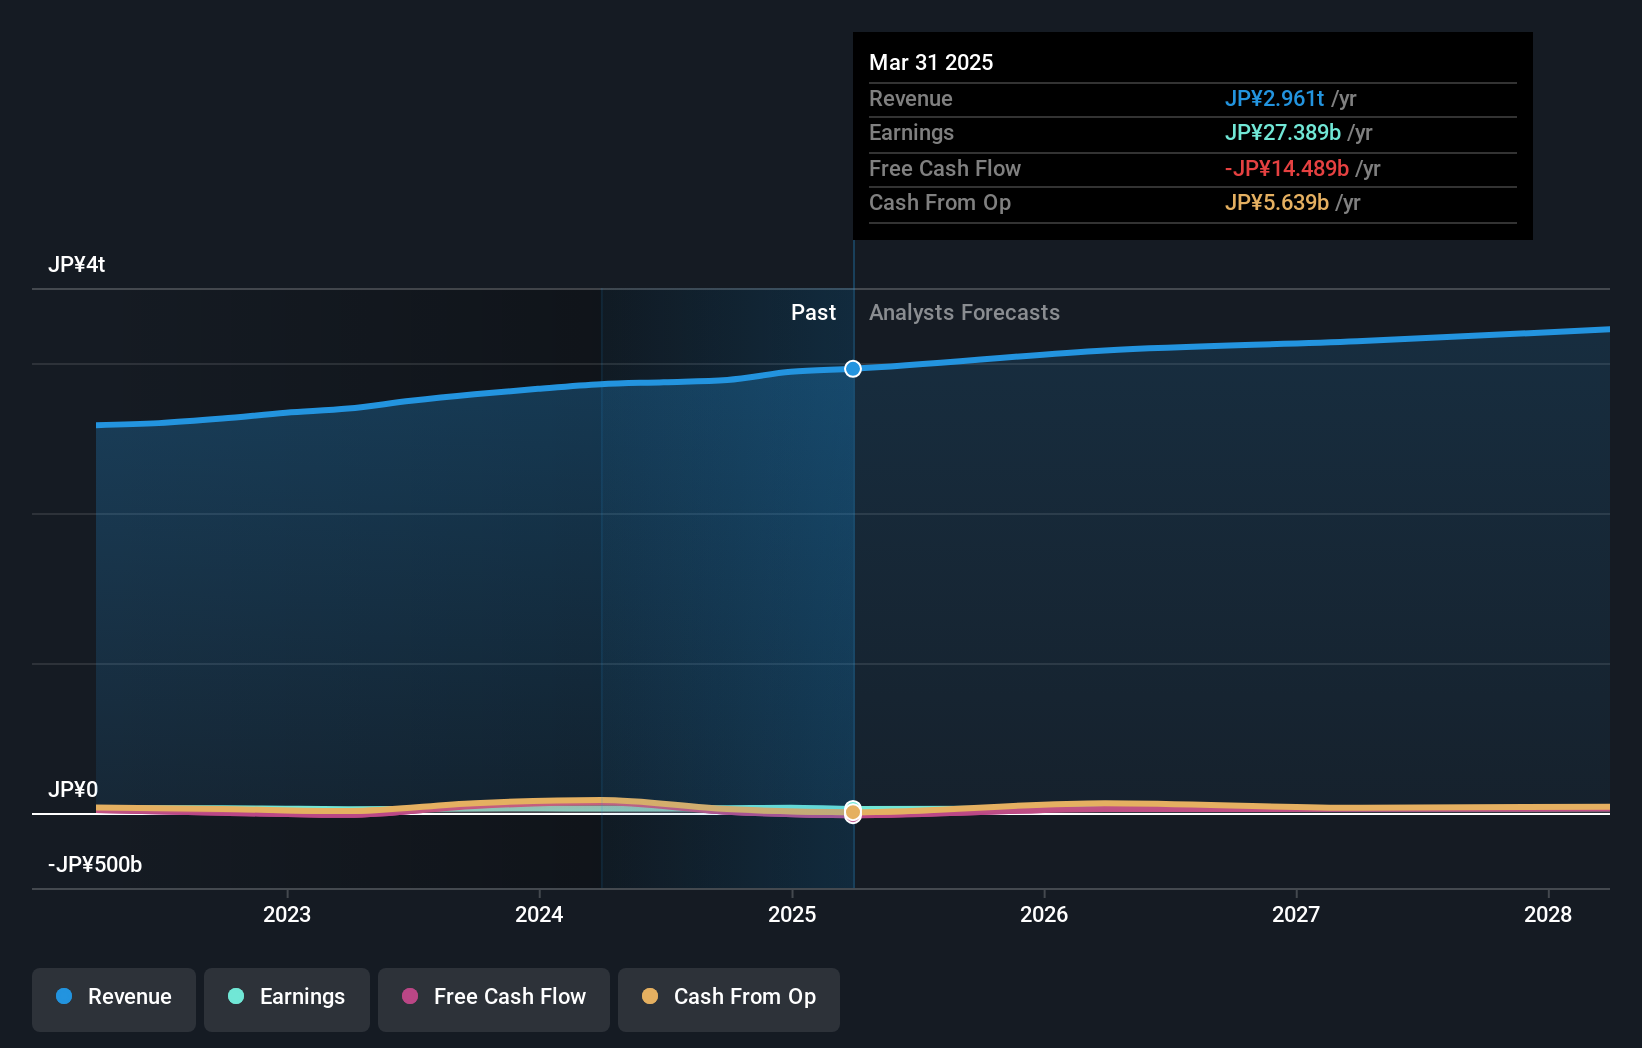This screenshot has height=1048, width=1642.
Task: Click the JP¥0 y-axis label
Action: [73, 789]
